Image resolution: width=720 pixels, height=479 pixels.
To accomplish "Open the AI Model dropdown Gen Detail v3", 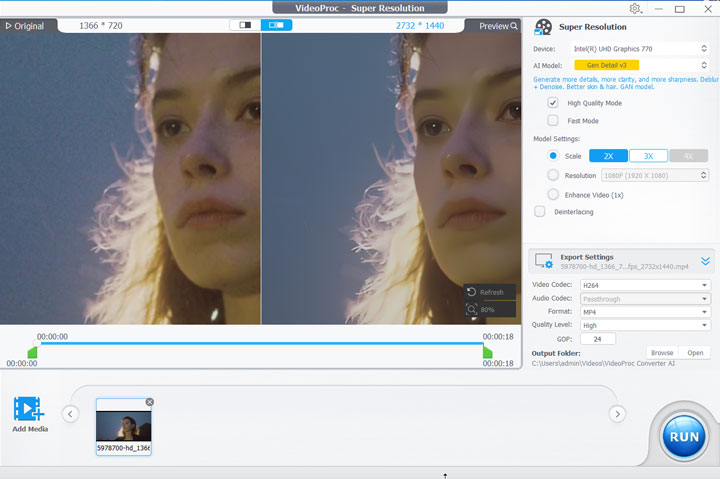I will click(640, 65).
